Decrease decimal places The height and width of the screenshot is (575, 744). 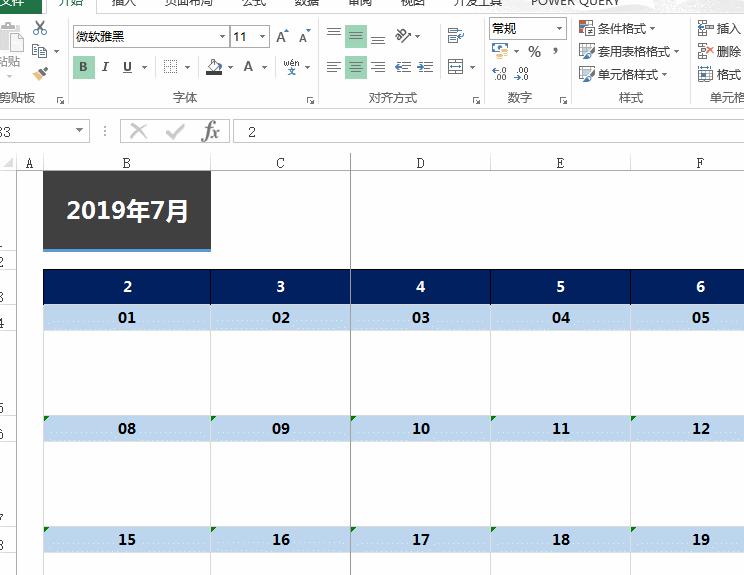click(521, 74)
